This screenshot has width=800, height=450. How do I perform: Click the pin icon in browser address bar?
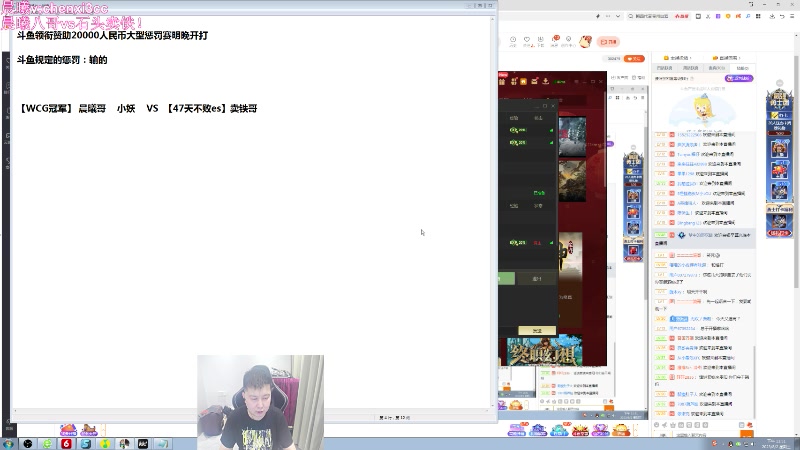click(x=598, y=16)
